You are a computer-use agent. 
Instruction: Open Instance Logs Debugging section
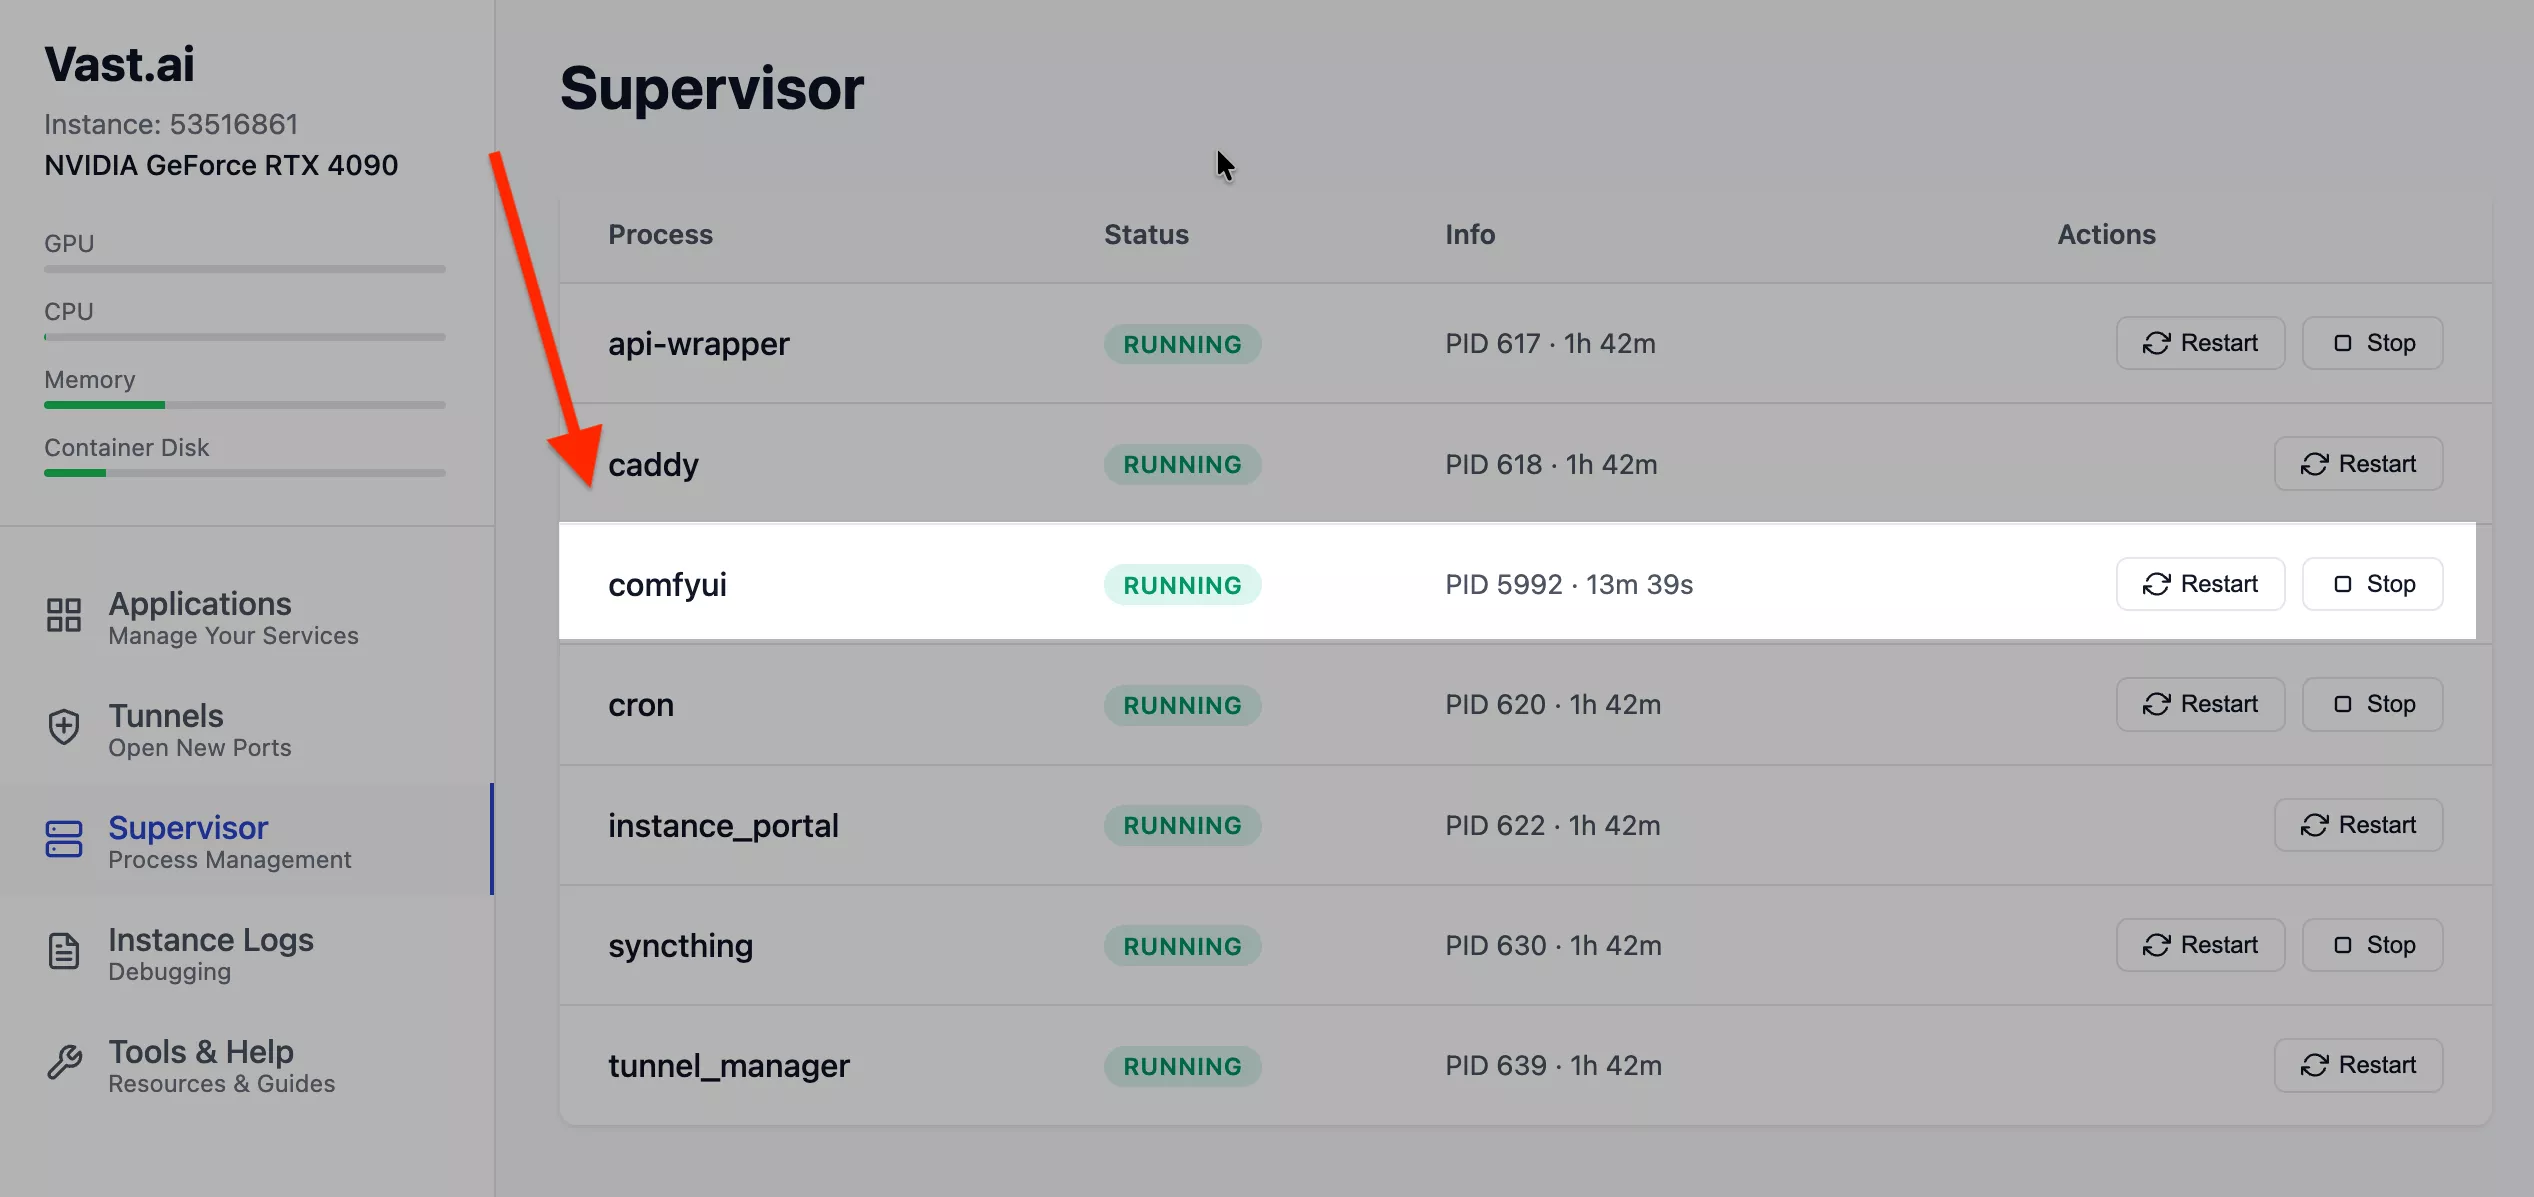(245, 953)
